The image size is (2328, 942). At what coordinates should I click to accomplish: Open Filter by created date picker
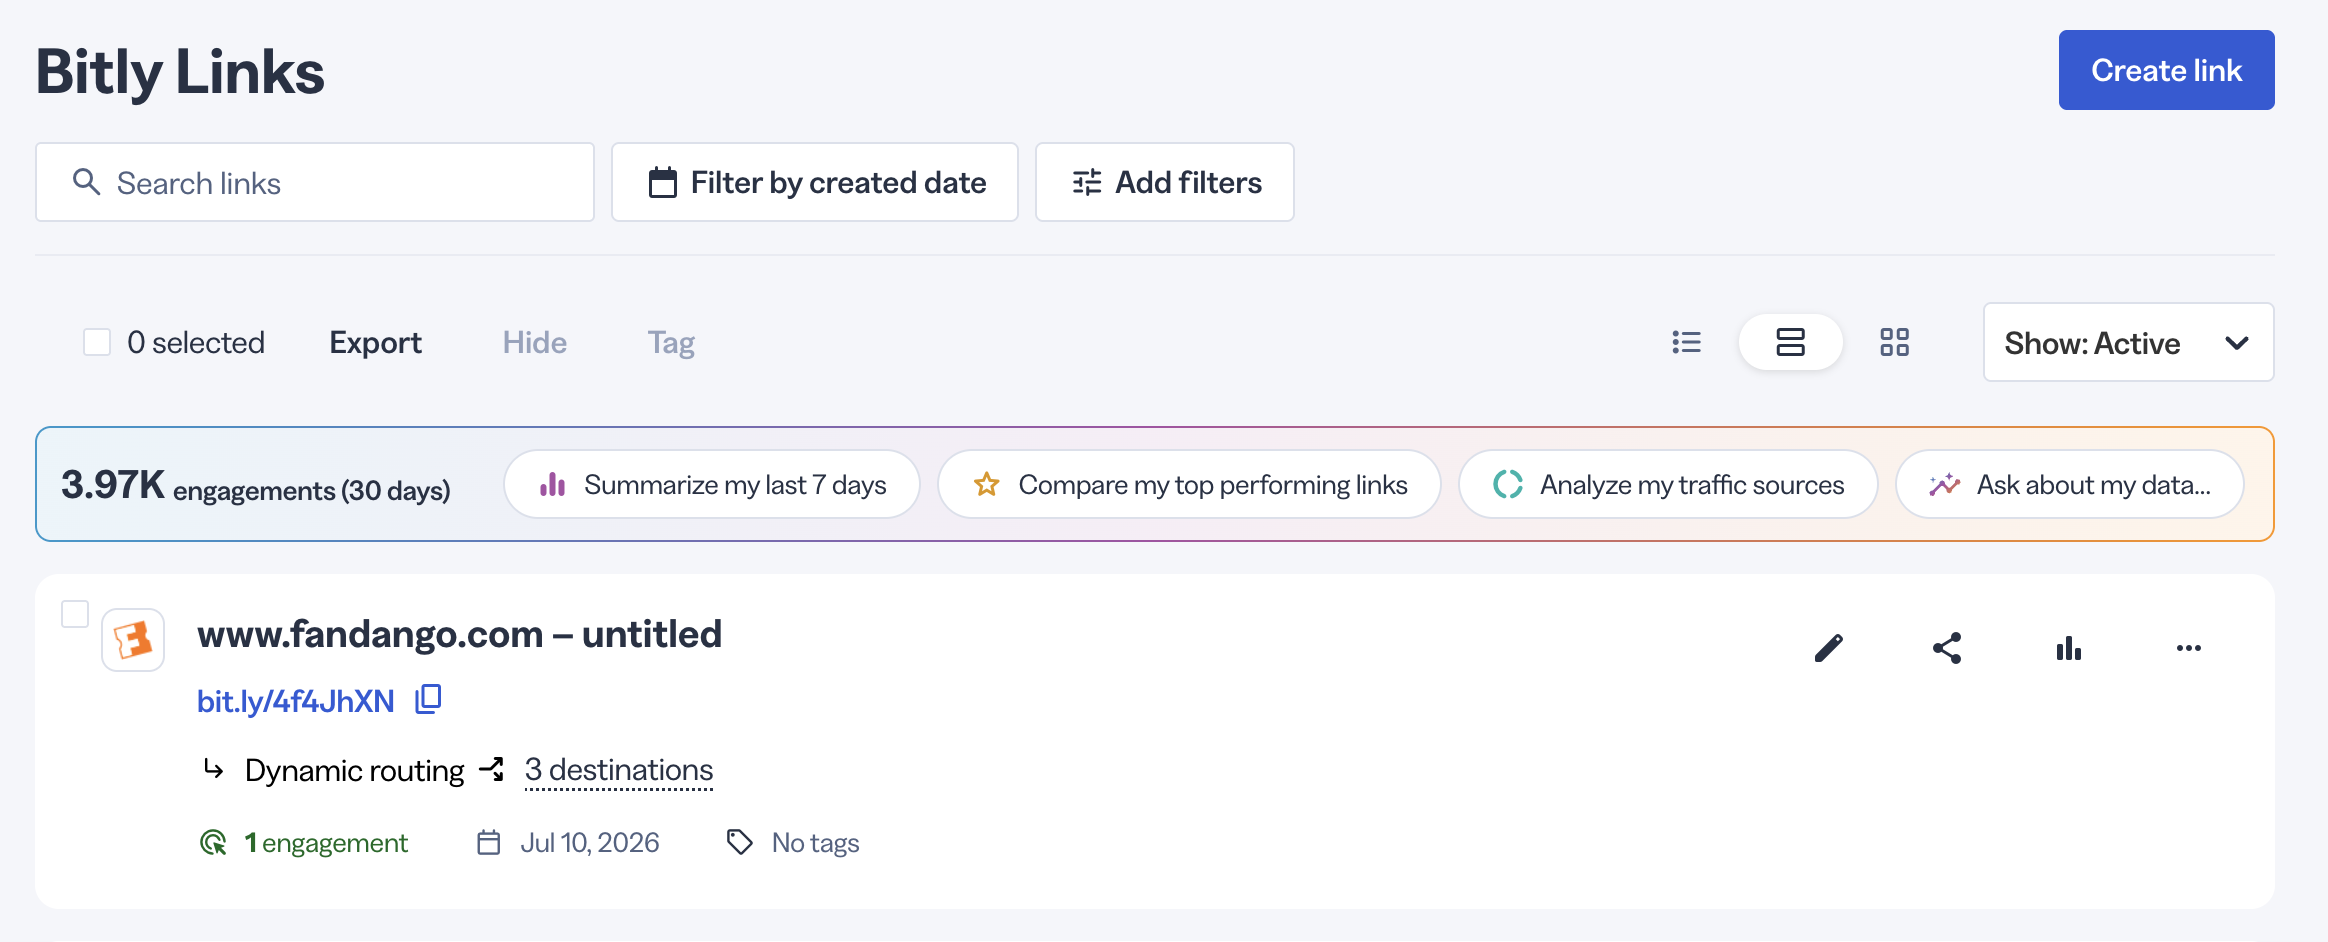click(815, 182)
